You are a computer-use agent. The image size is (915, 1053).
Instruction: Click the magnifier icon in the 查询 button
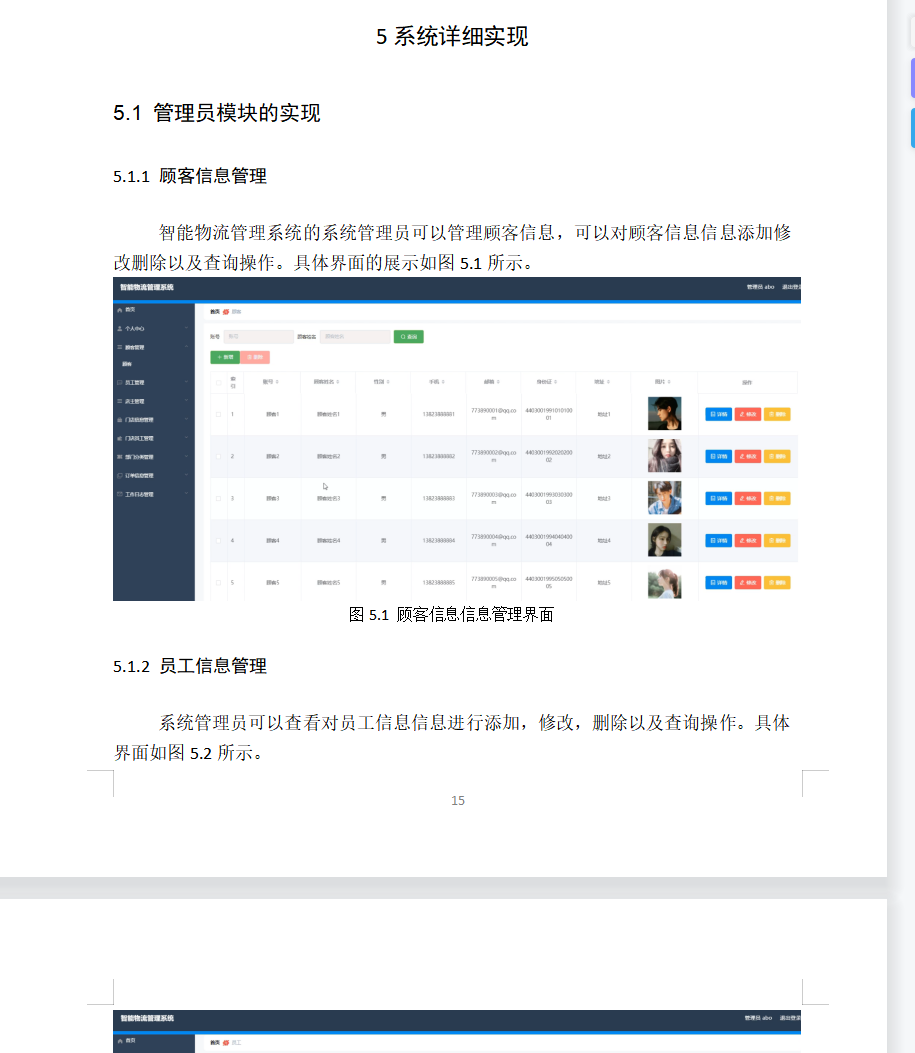click(x=402, y=336)
